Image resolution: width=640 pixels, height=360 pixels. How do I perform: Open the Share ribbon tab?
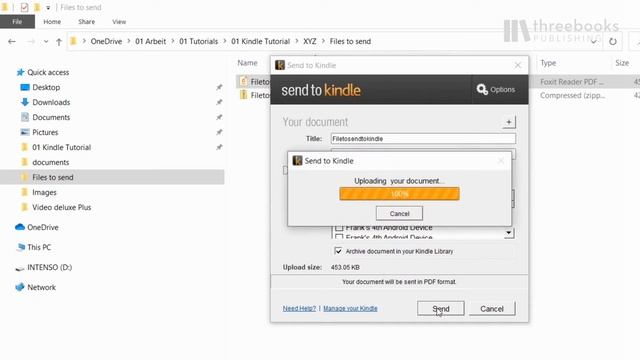tap(87, 22)
